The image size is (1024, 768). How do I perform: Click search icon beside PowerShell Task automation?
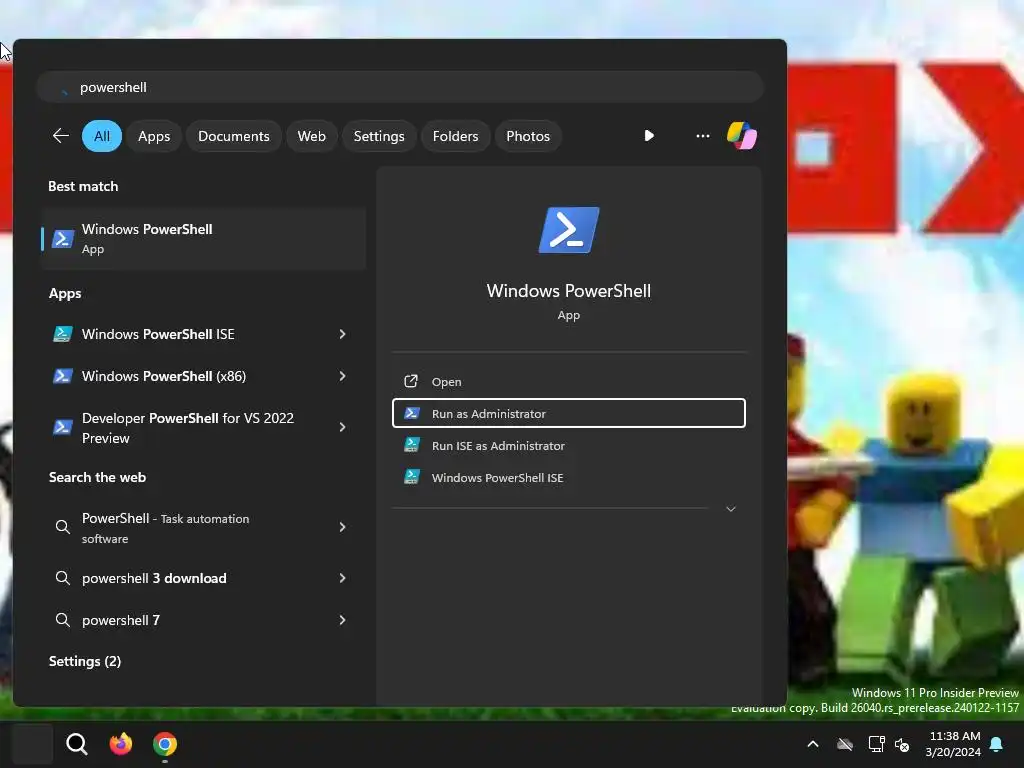click(63, 527)
